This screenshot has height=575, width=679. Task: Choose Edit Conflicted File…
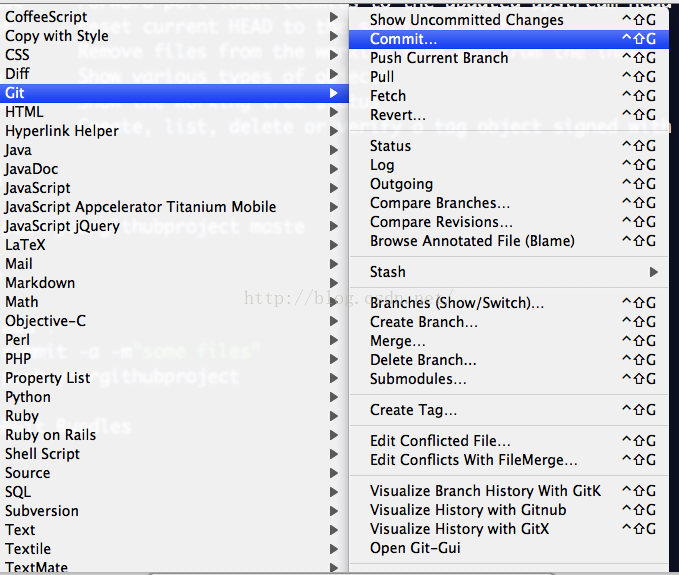coord(509,441)
